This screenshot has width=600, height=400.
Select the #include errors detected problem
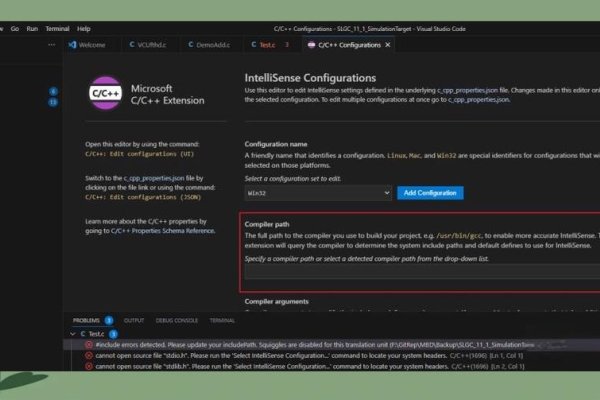point(331,345)
